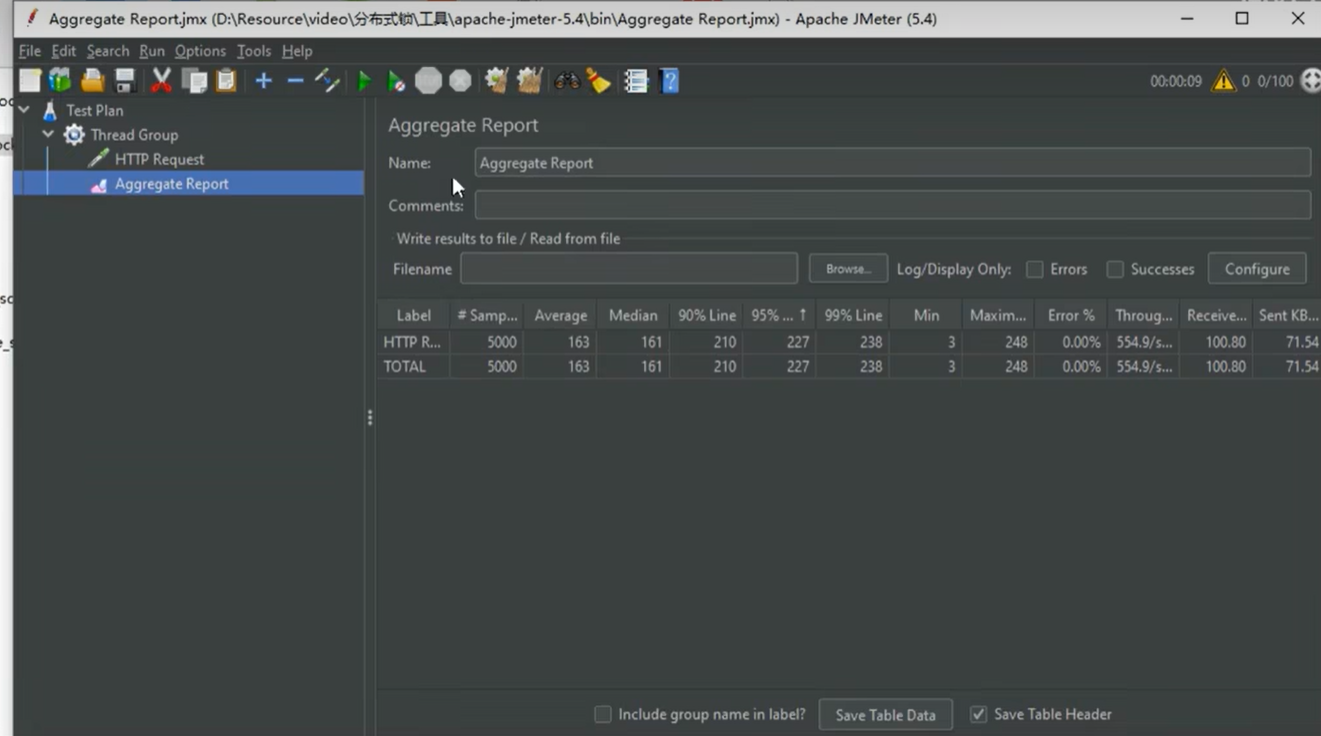The image size is (1321, 736).
Task: Select Aggregate Report in the tree
Action: click(x=172, y=184)
